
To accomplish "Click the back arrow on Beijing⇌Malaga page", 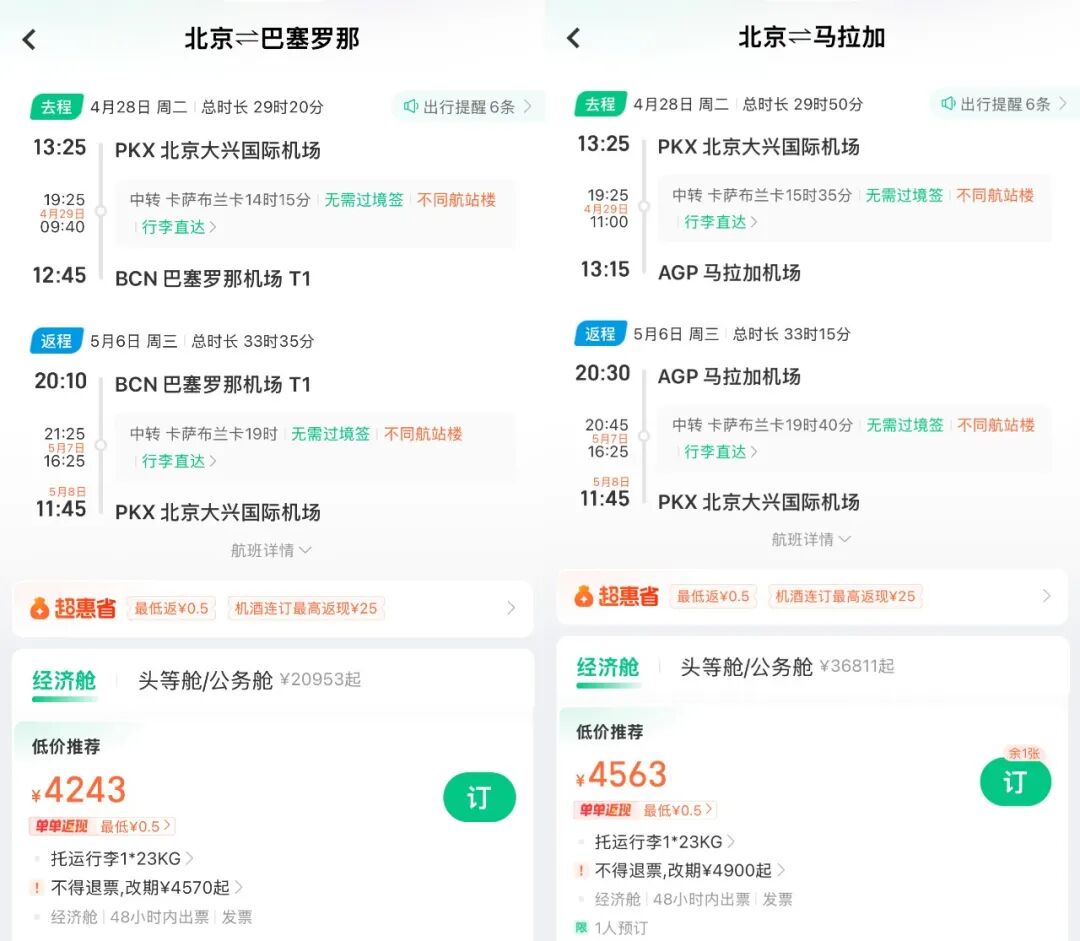I will pos(571,38).
